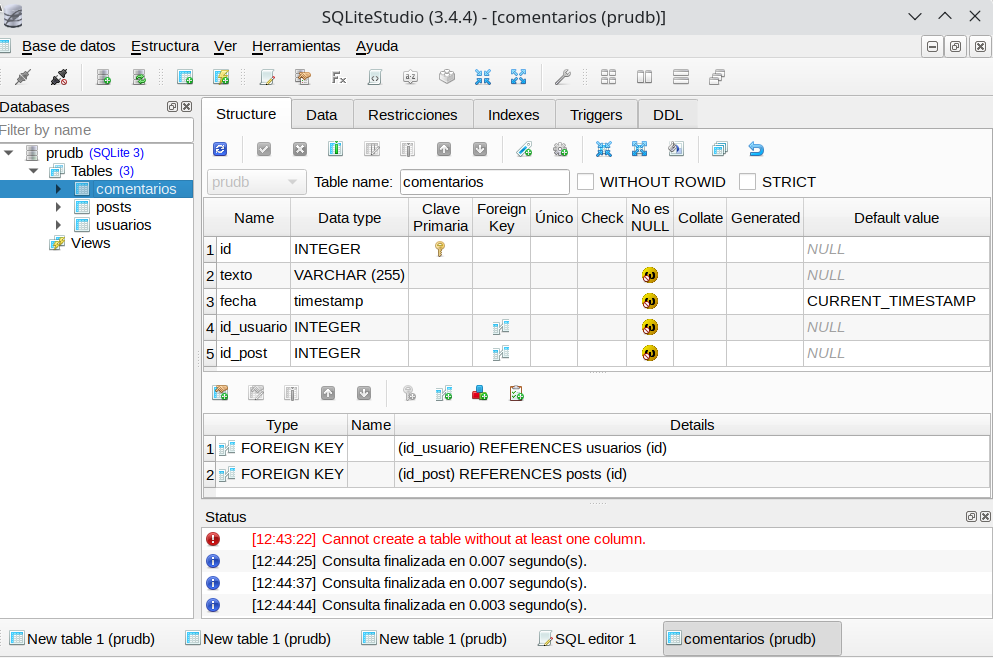993x658 pixels.
Task: Click the Add database icon
Action: [x=103, y=77]
